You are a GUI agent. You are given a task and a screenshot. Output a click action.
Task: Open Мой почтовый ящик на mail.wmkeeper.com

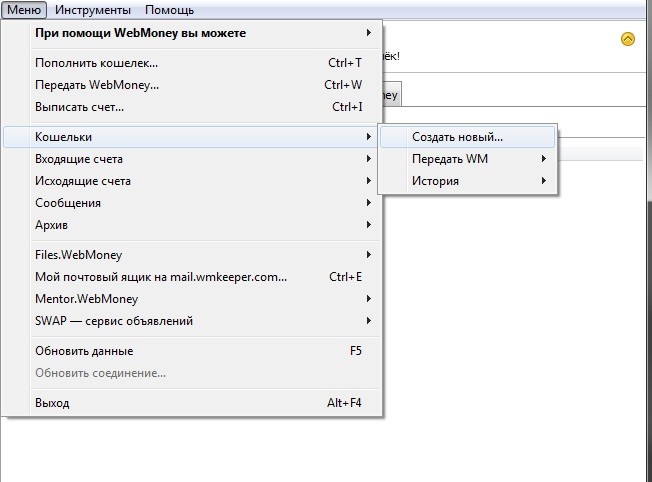(192, 277)
